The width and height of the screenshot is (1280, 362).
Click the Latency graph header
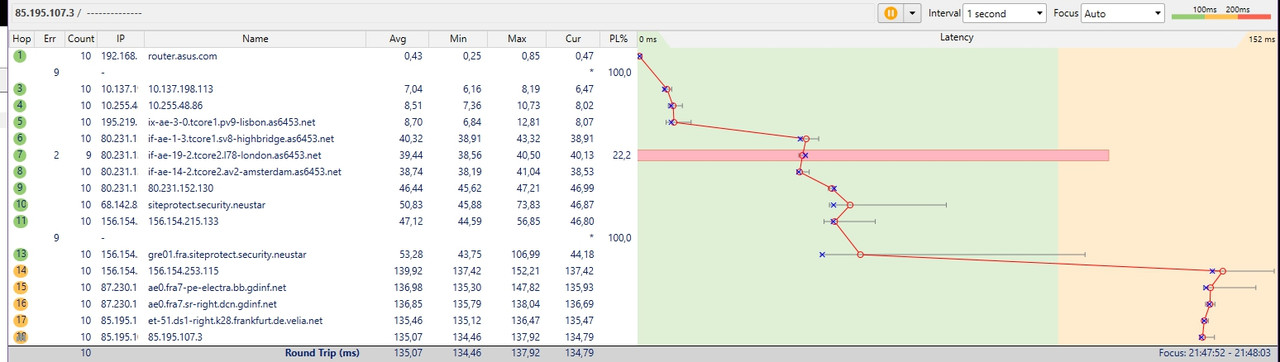[957, 38]
